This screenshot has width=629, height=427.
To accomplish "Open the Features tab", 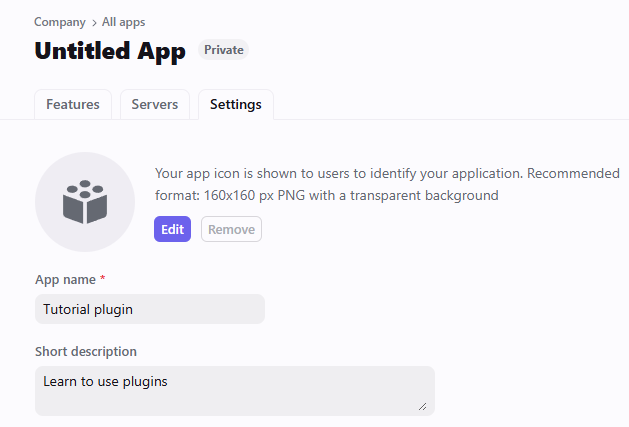I will pyautogui.click(x=73, y=104).
